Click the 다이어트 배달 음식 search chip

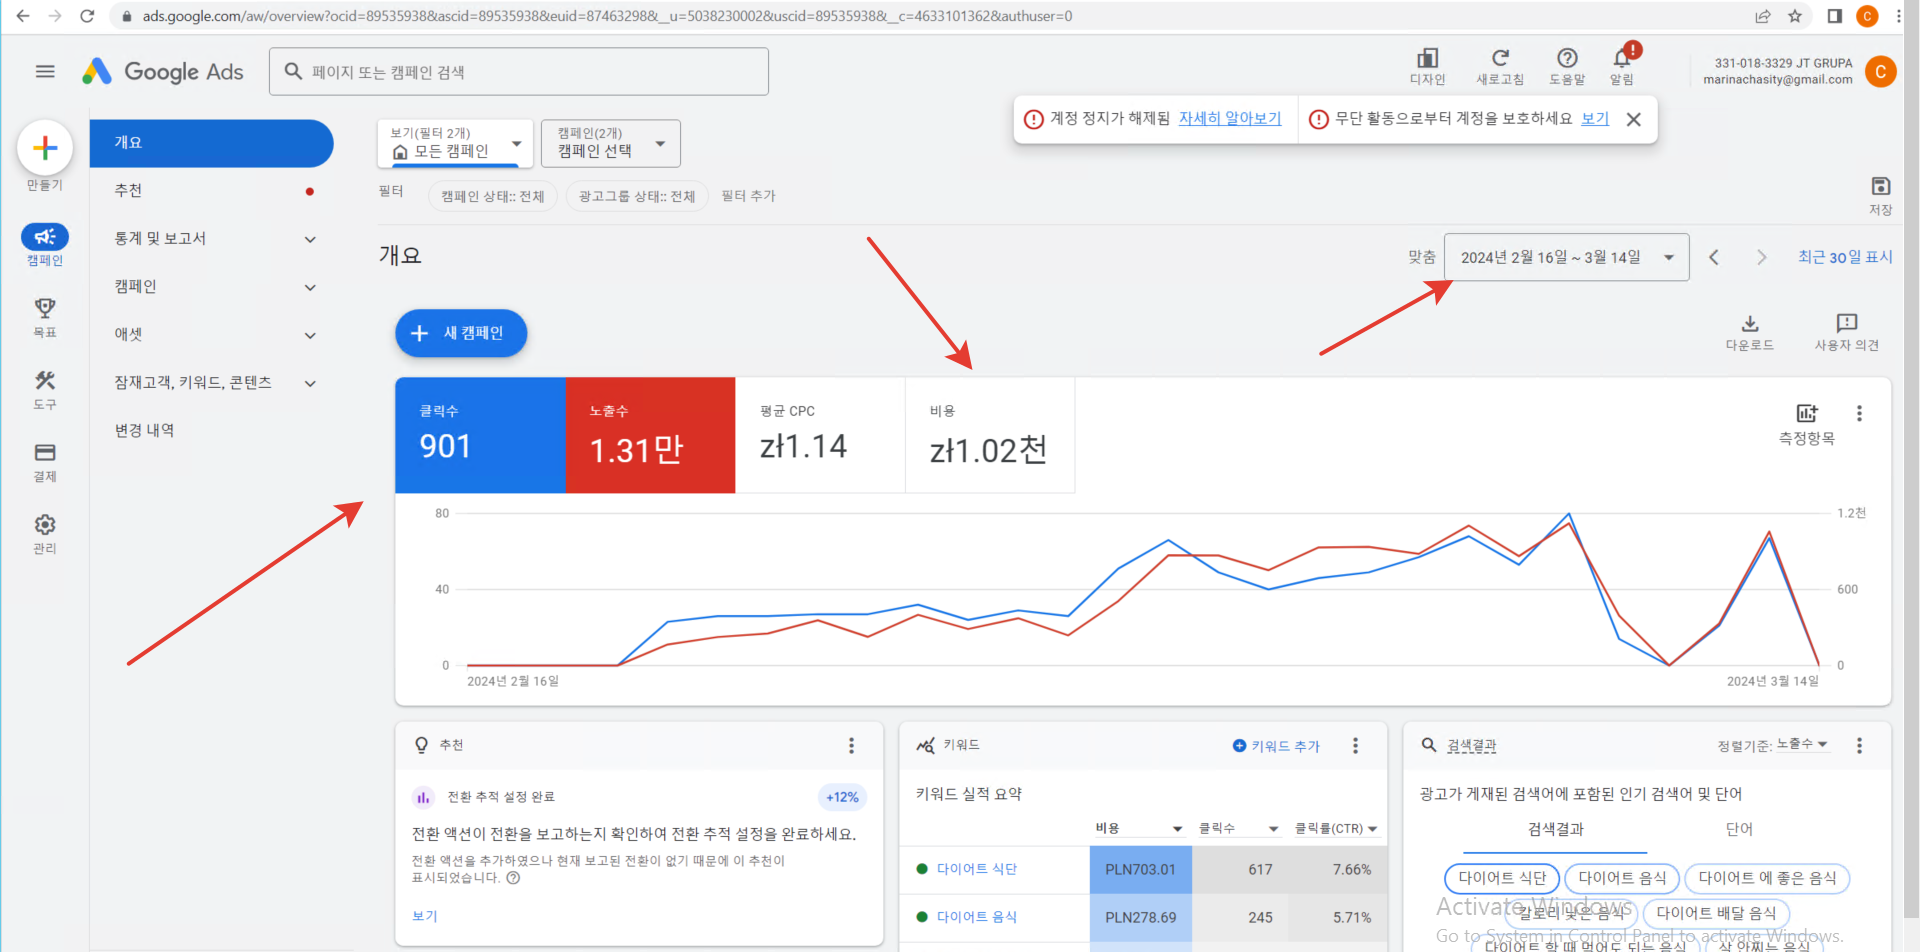pyautogui.click(x=1716, y=913)
